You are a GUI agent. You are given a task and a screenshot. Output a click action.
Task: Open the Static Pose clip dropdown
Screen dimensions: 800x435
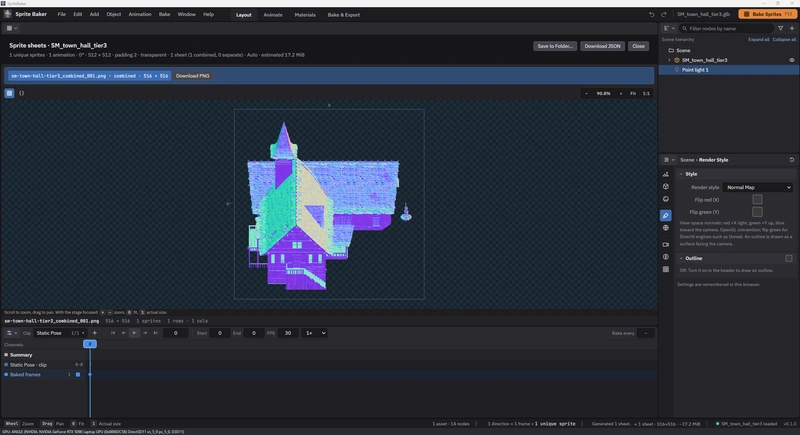point(61,333)
